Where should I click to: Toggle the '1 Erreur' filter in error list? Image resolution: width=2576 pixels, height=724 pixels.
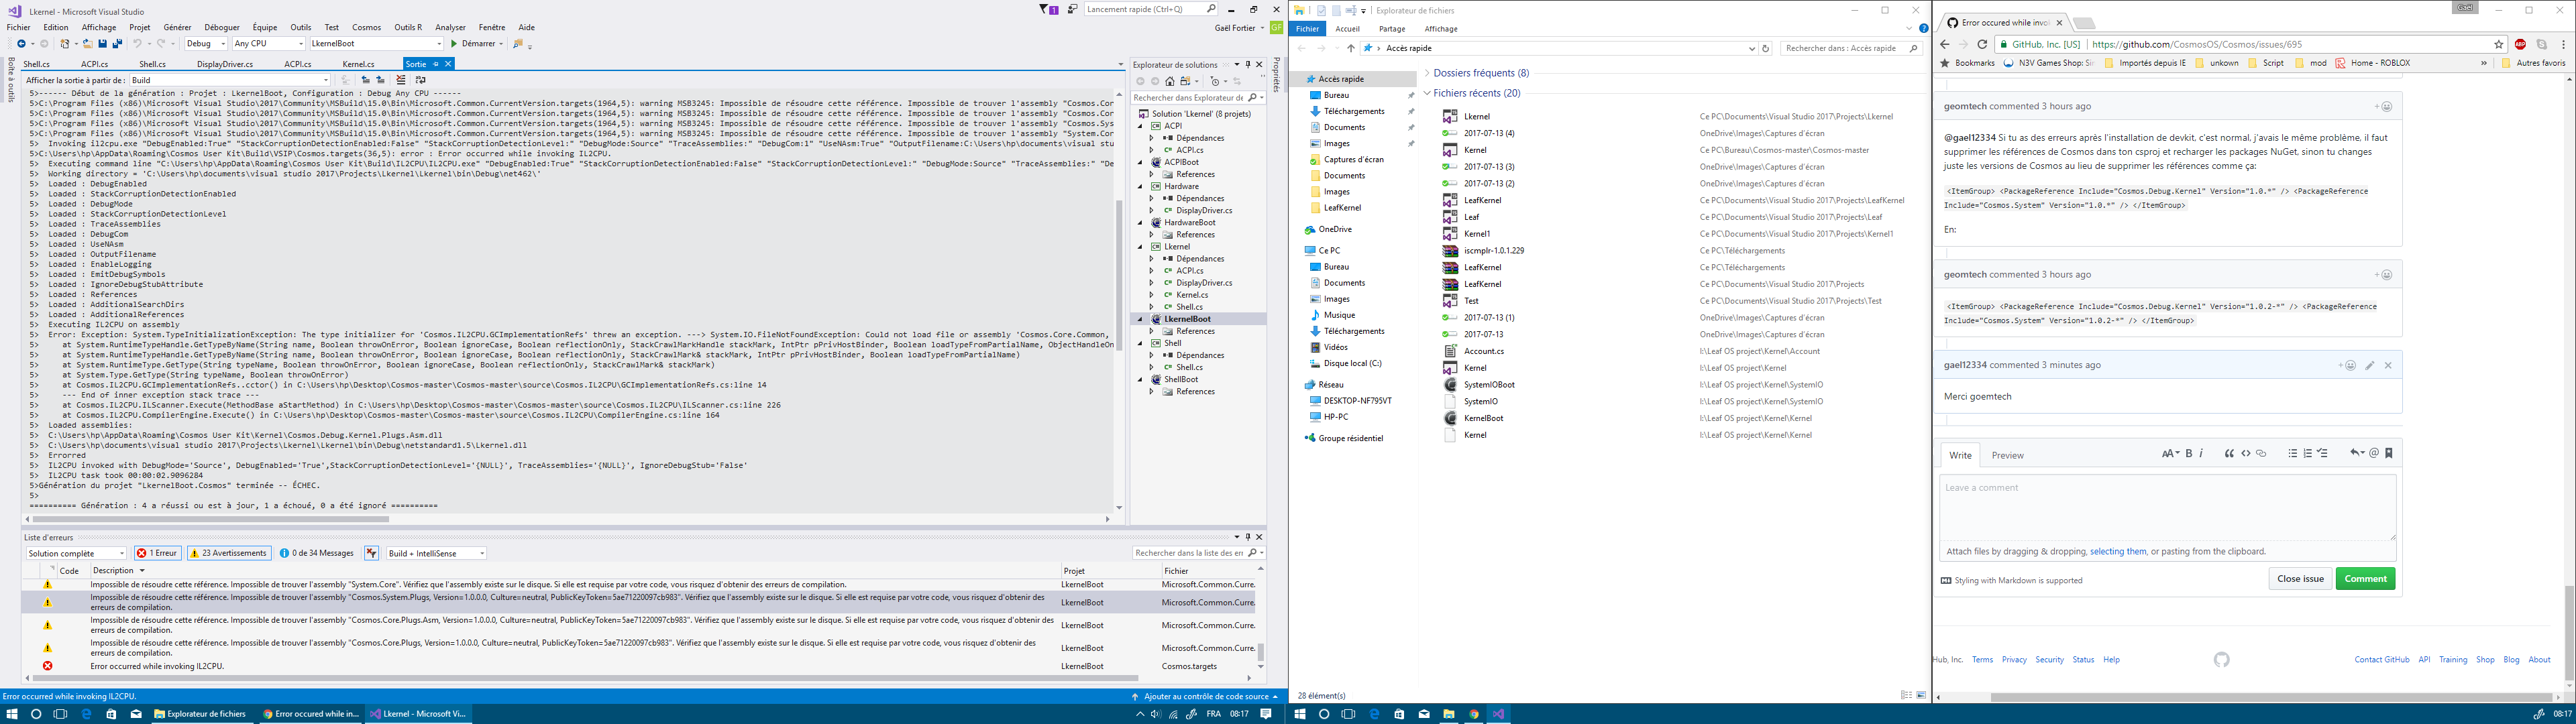[157, 553]
